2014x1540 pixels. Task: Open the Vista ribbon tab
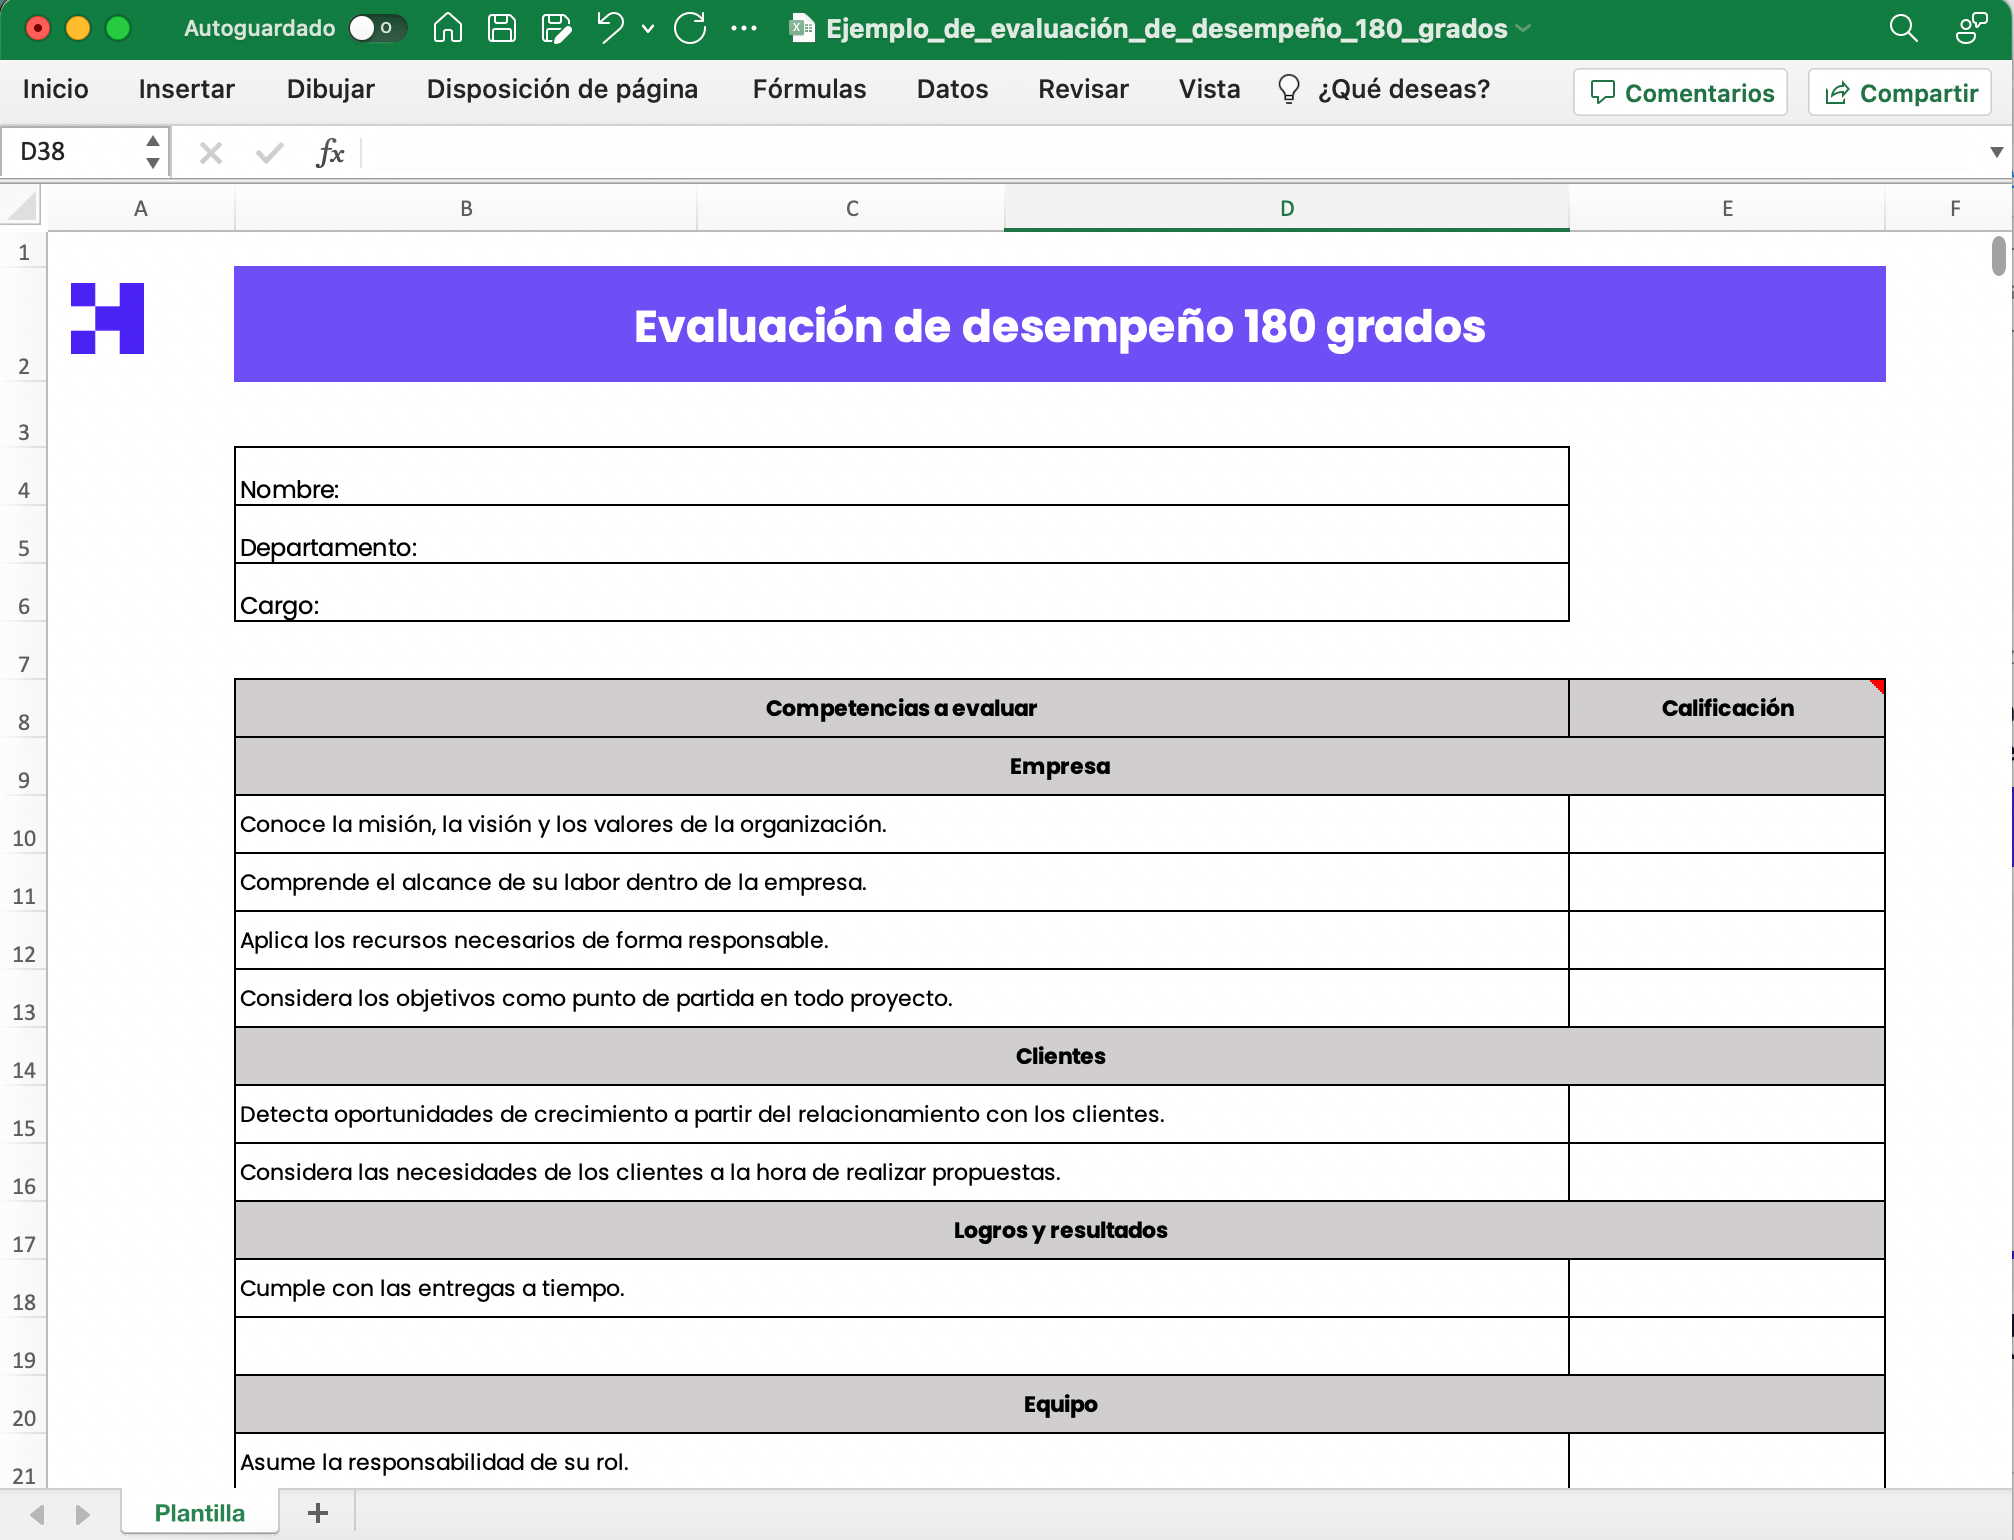(1209, 89)
